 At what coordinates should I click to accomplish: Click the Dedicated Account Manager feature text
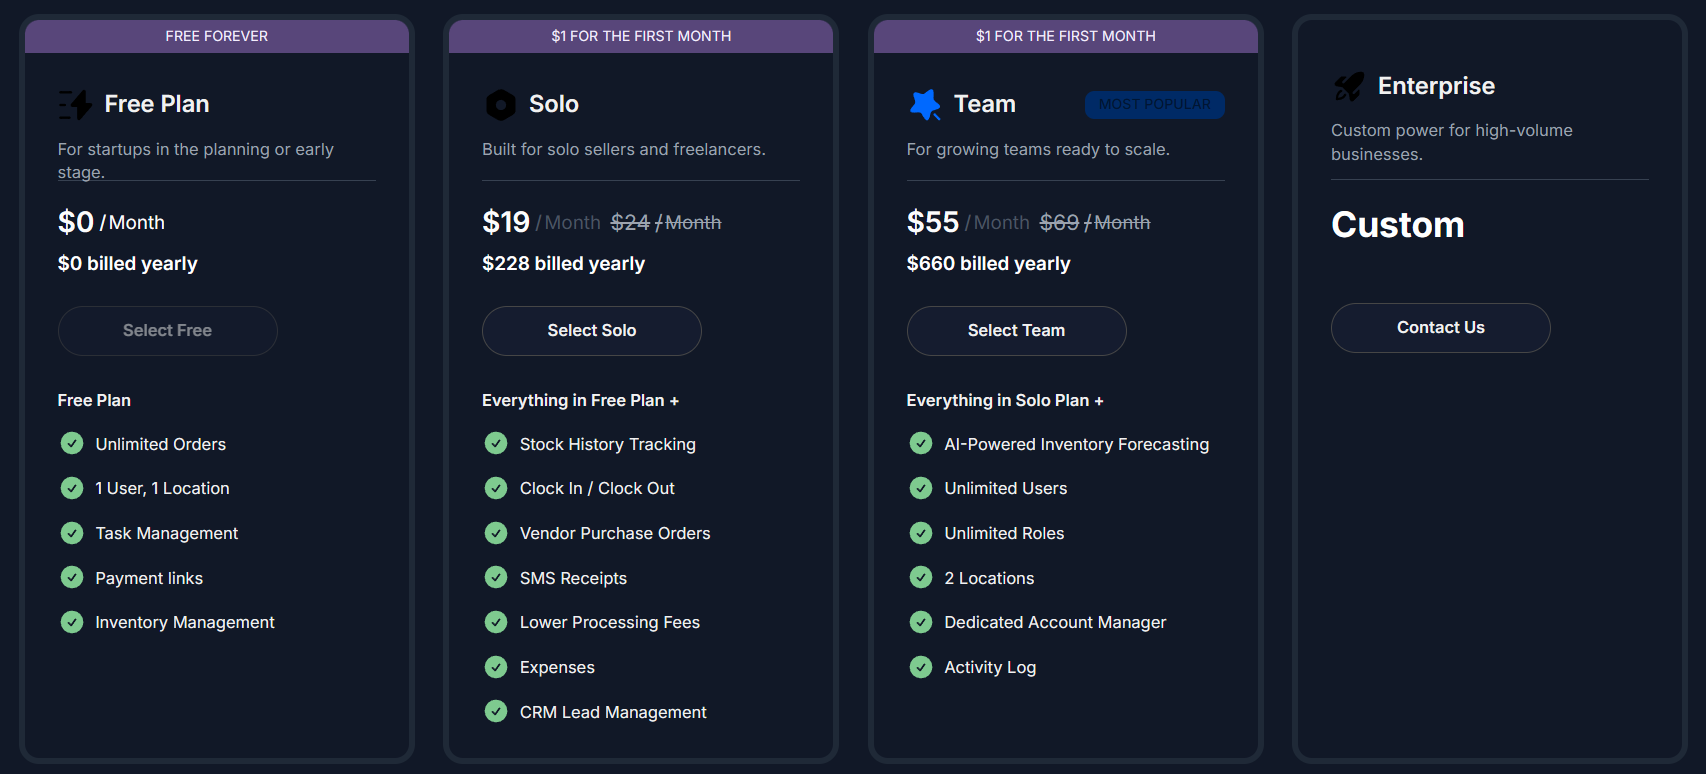pyautogui.click(x=1056, y=622)
